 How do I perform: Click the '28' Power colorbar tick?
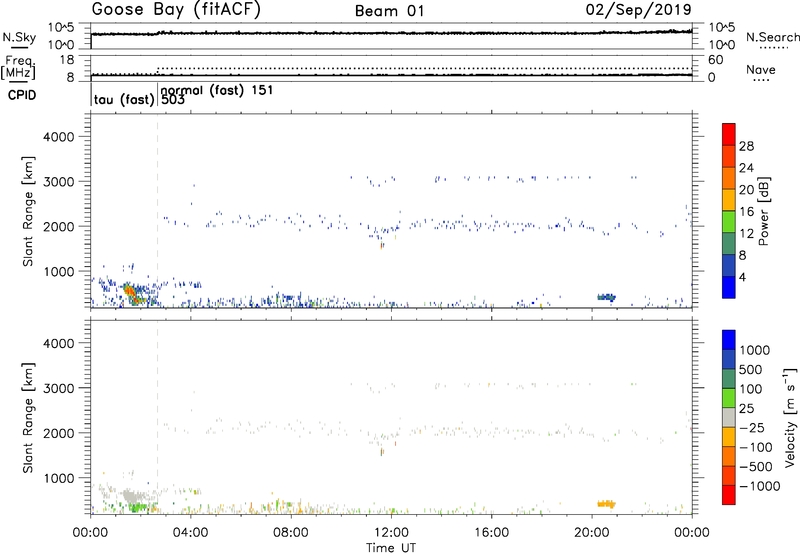click(746, 146)
